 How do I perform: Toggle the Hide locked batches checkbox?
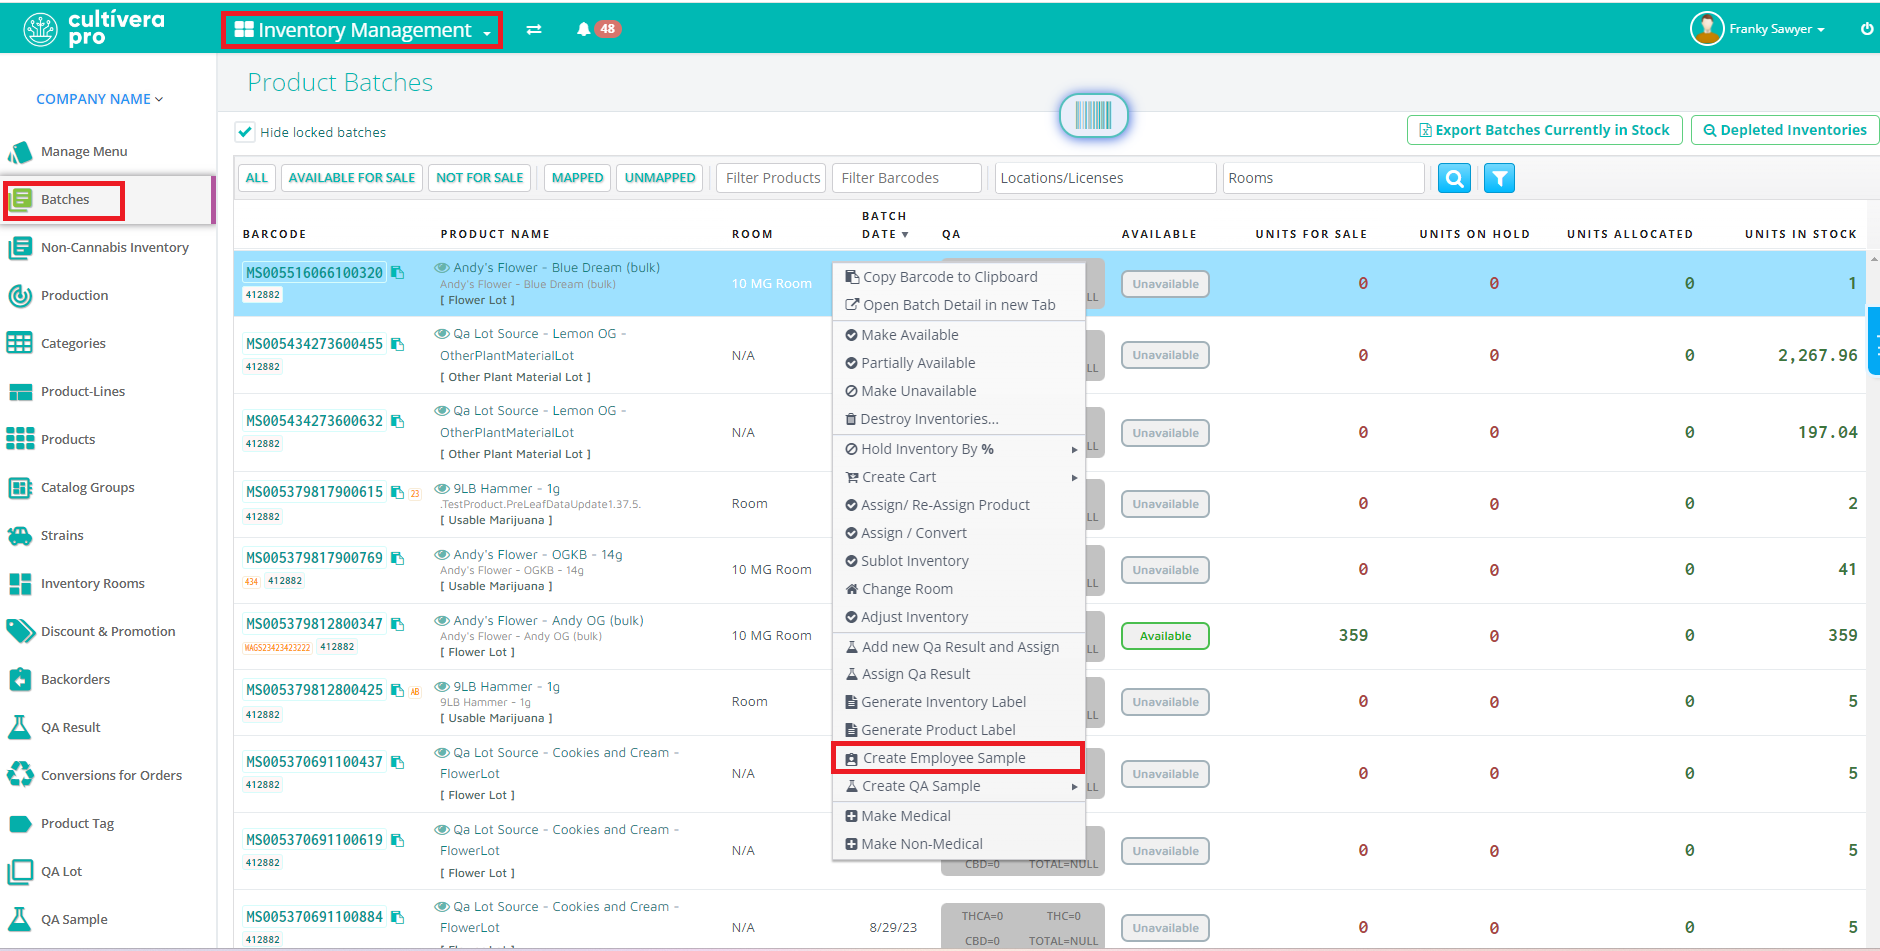pos(245,132)
